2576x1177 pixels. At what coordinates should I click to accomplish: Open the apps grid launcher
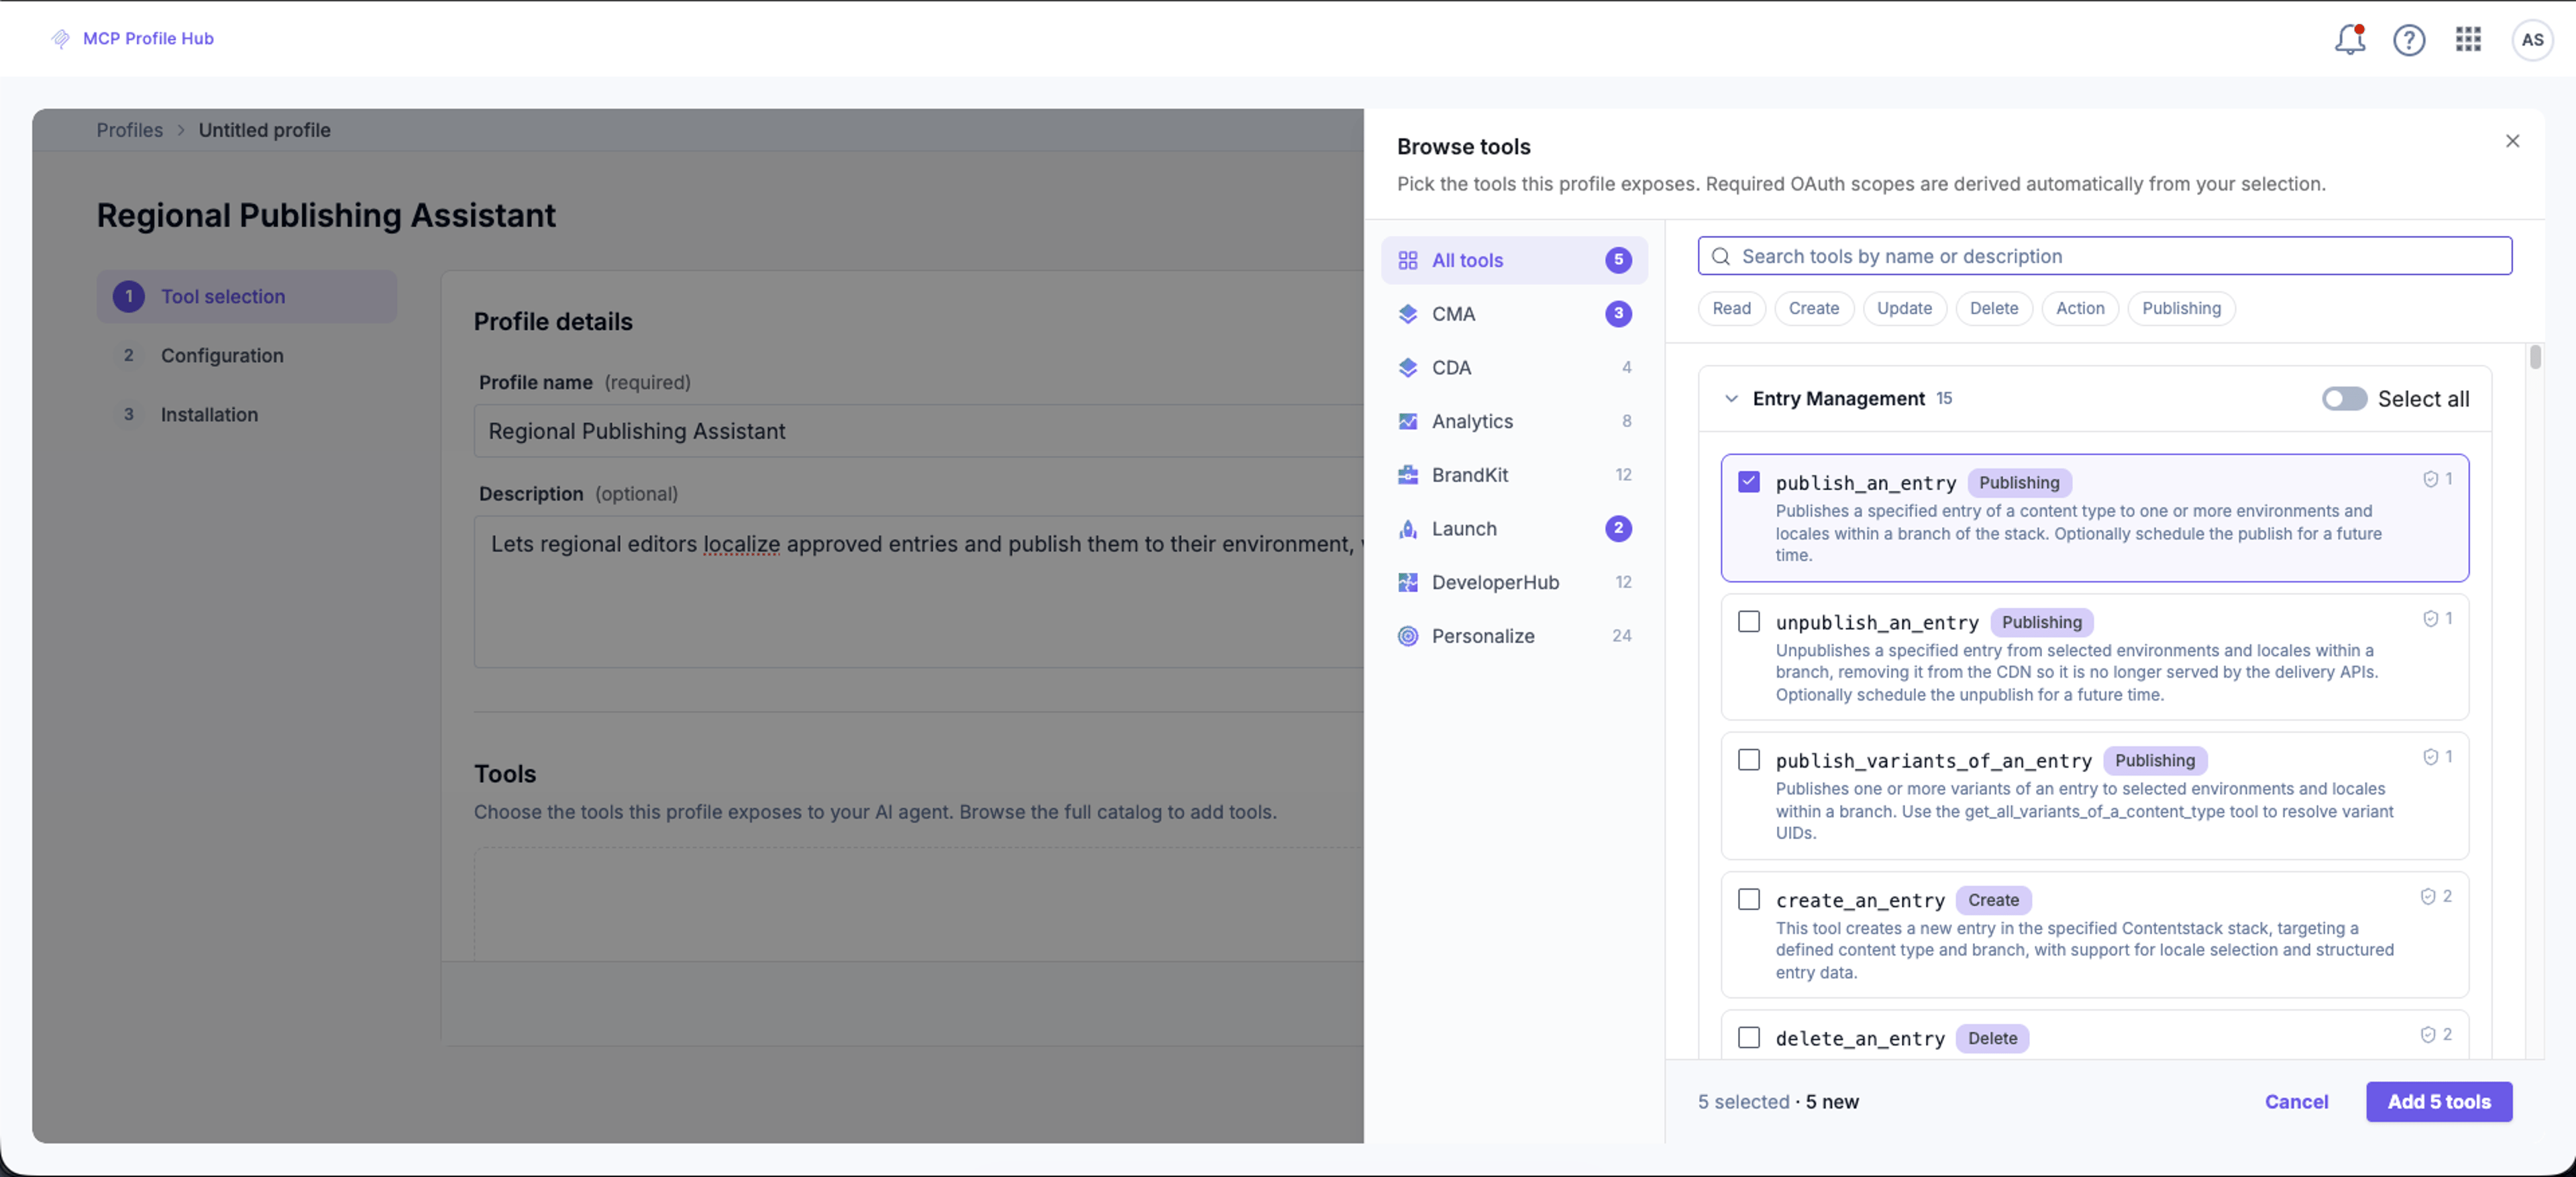click(x=2468, y=39)
